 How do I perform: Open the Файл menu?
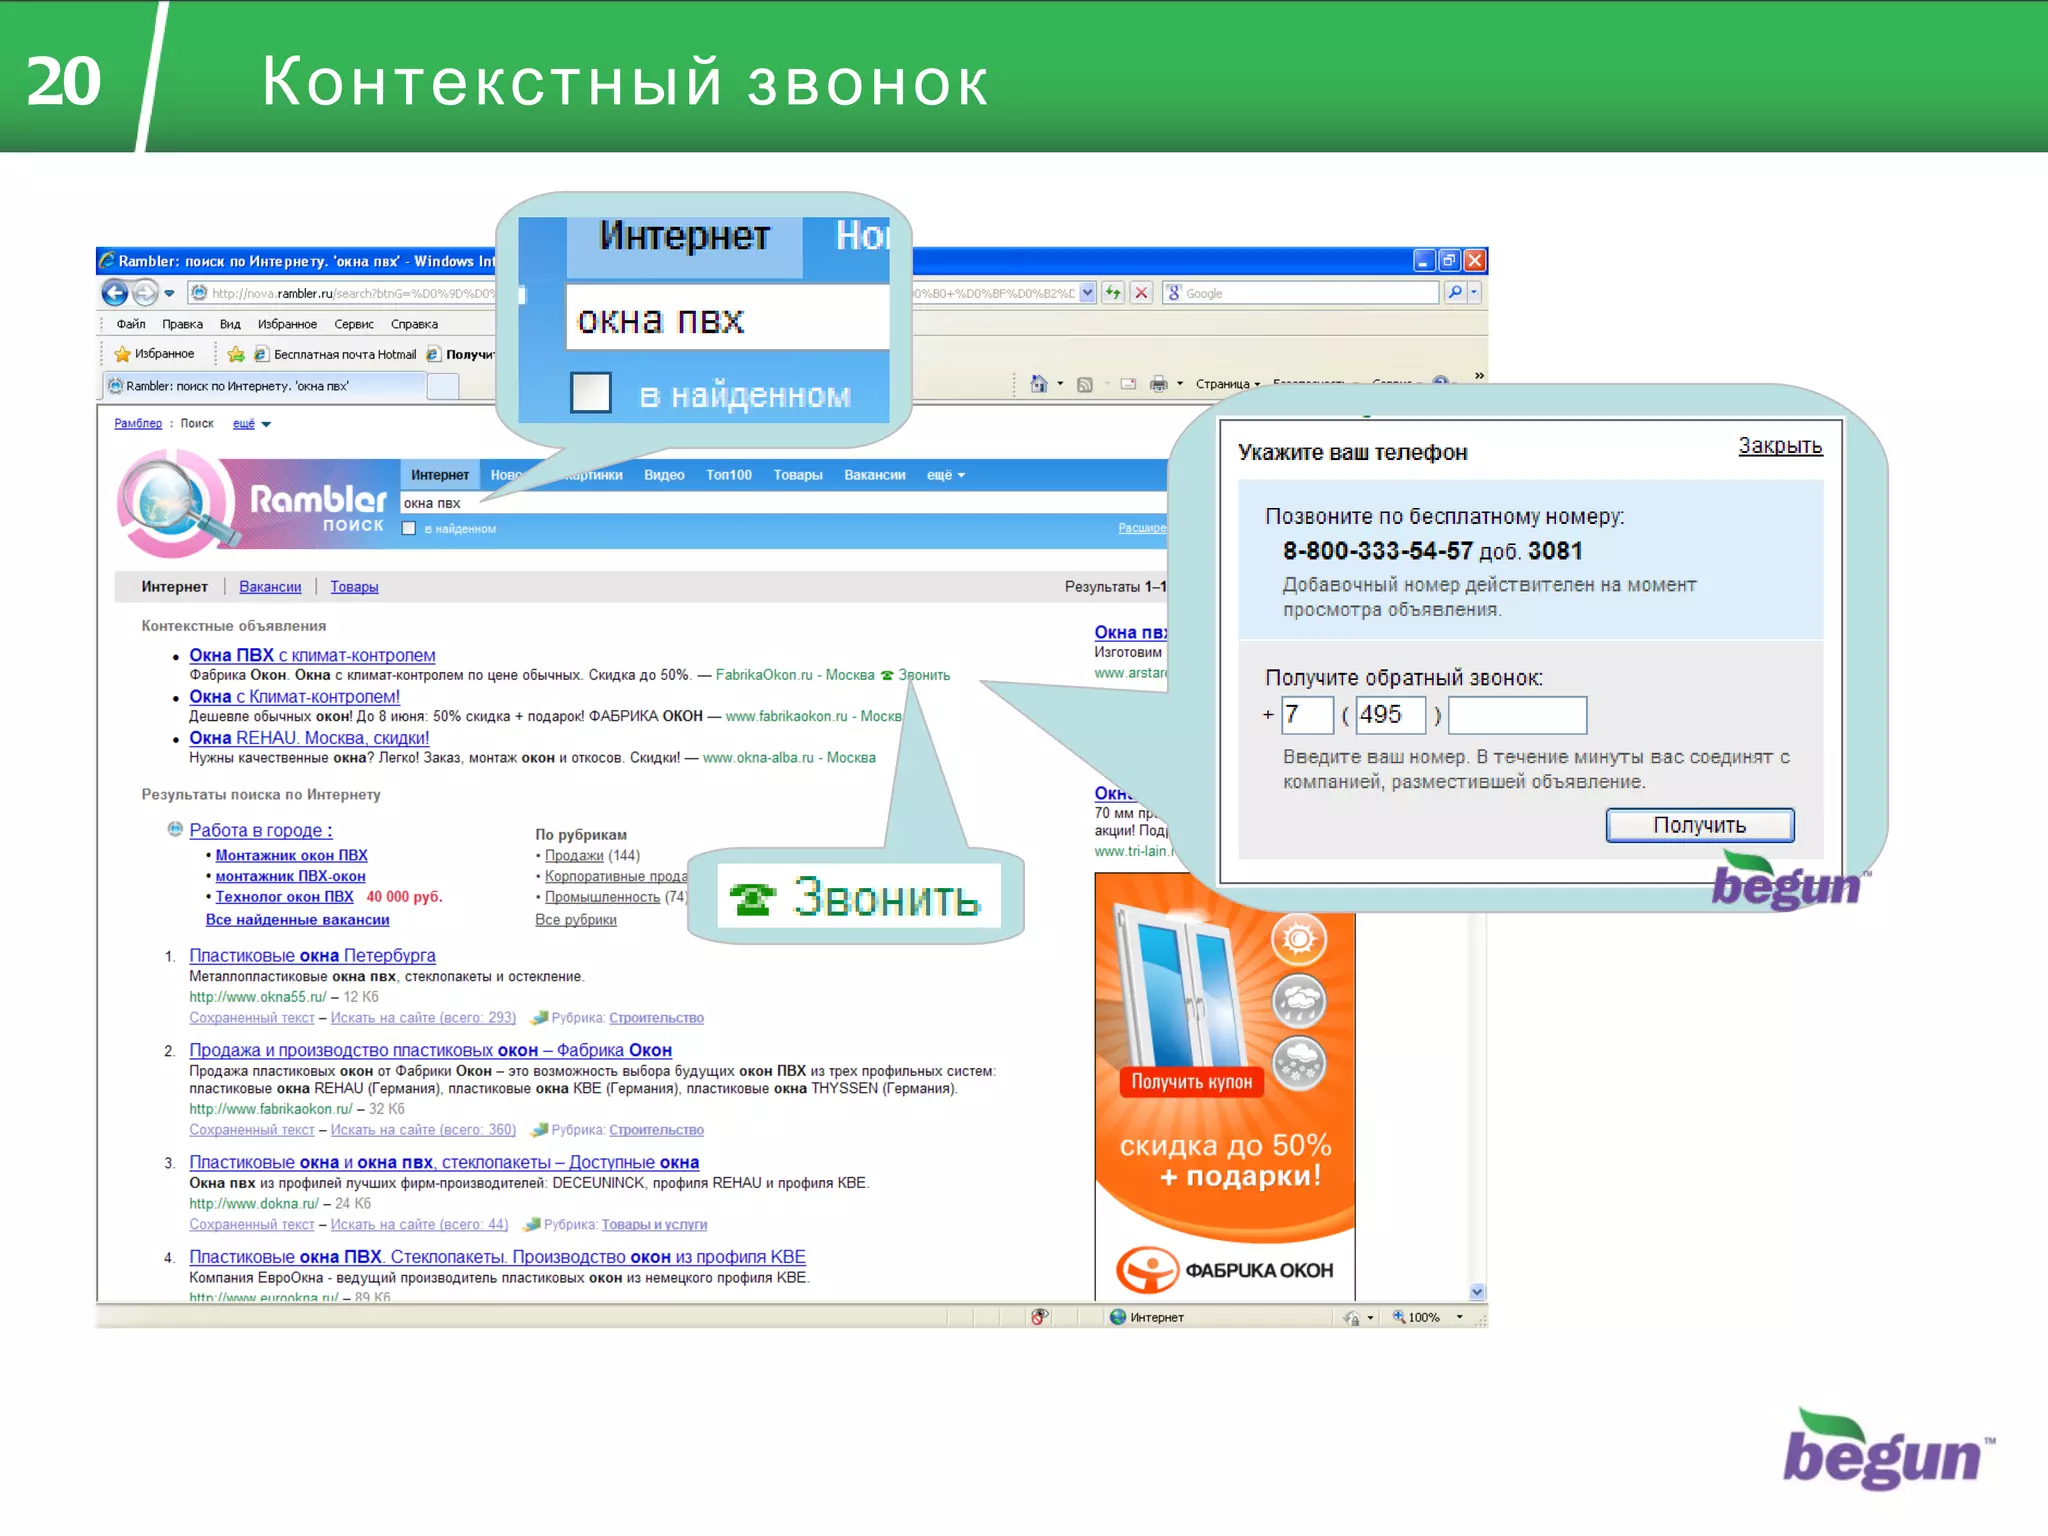[x=131, y=324]
